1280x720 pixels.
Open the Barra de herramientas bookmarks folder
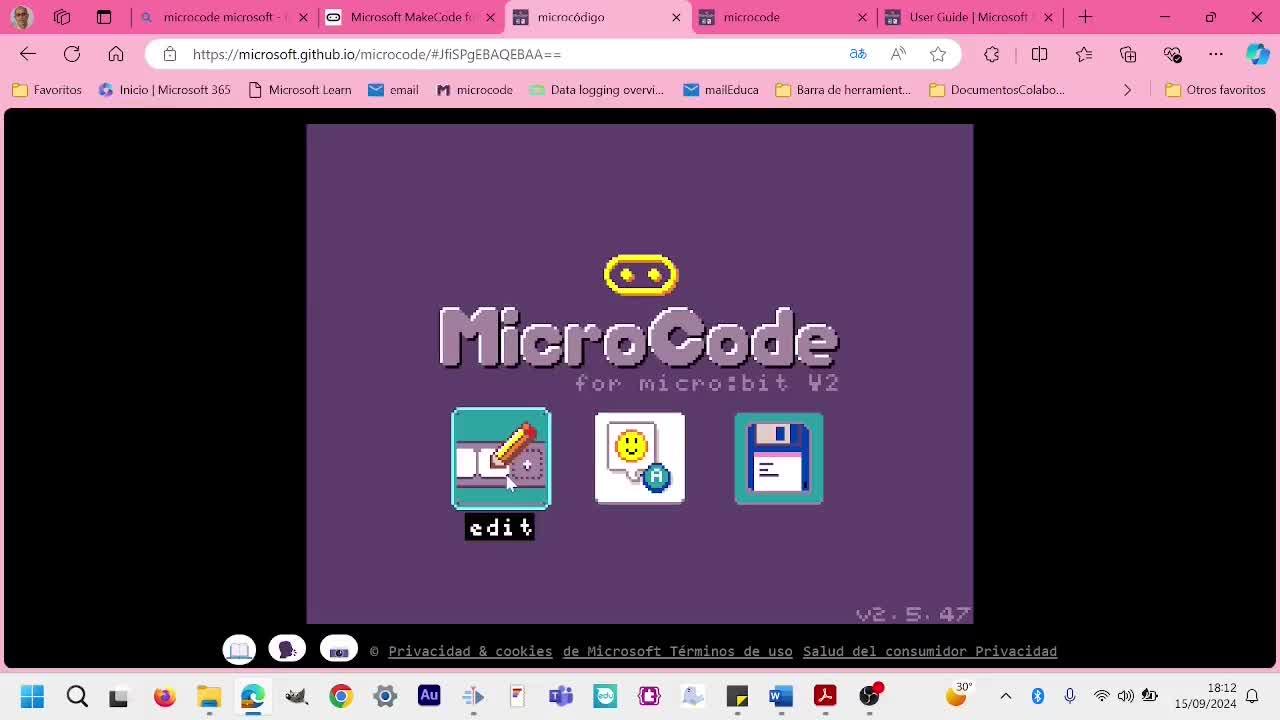[843, 90]
